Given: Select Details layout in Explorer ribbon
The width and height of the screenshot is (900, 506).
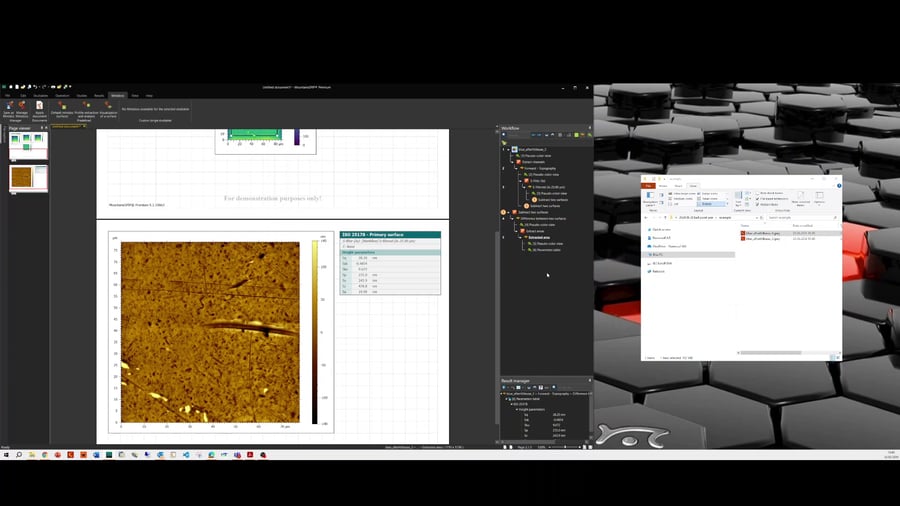Looking at the screenshot, I should coord(712,204).
